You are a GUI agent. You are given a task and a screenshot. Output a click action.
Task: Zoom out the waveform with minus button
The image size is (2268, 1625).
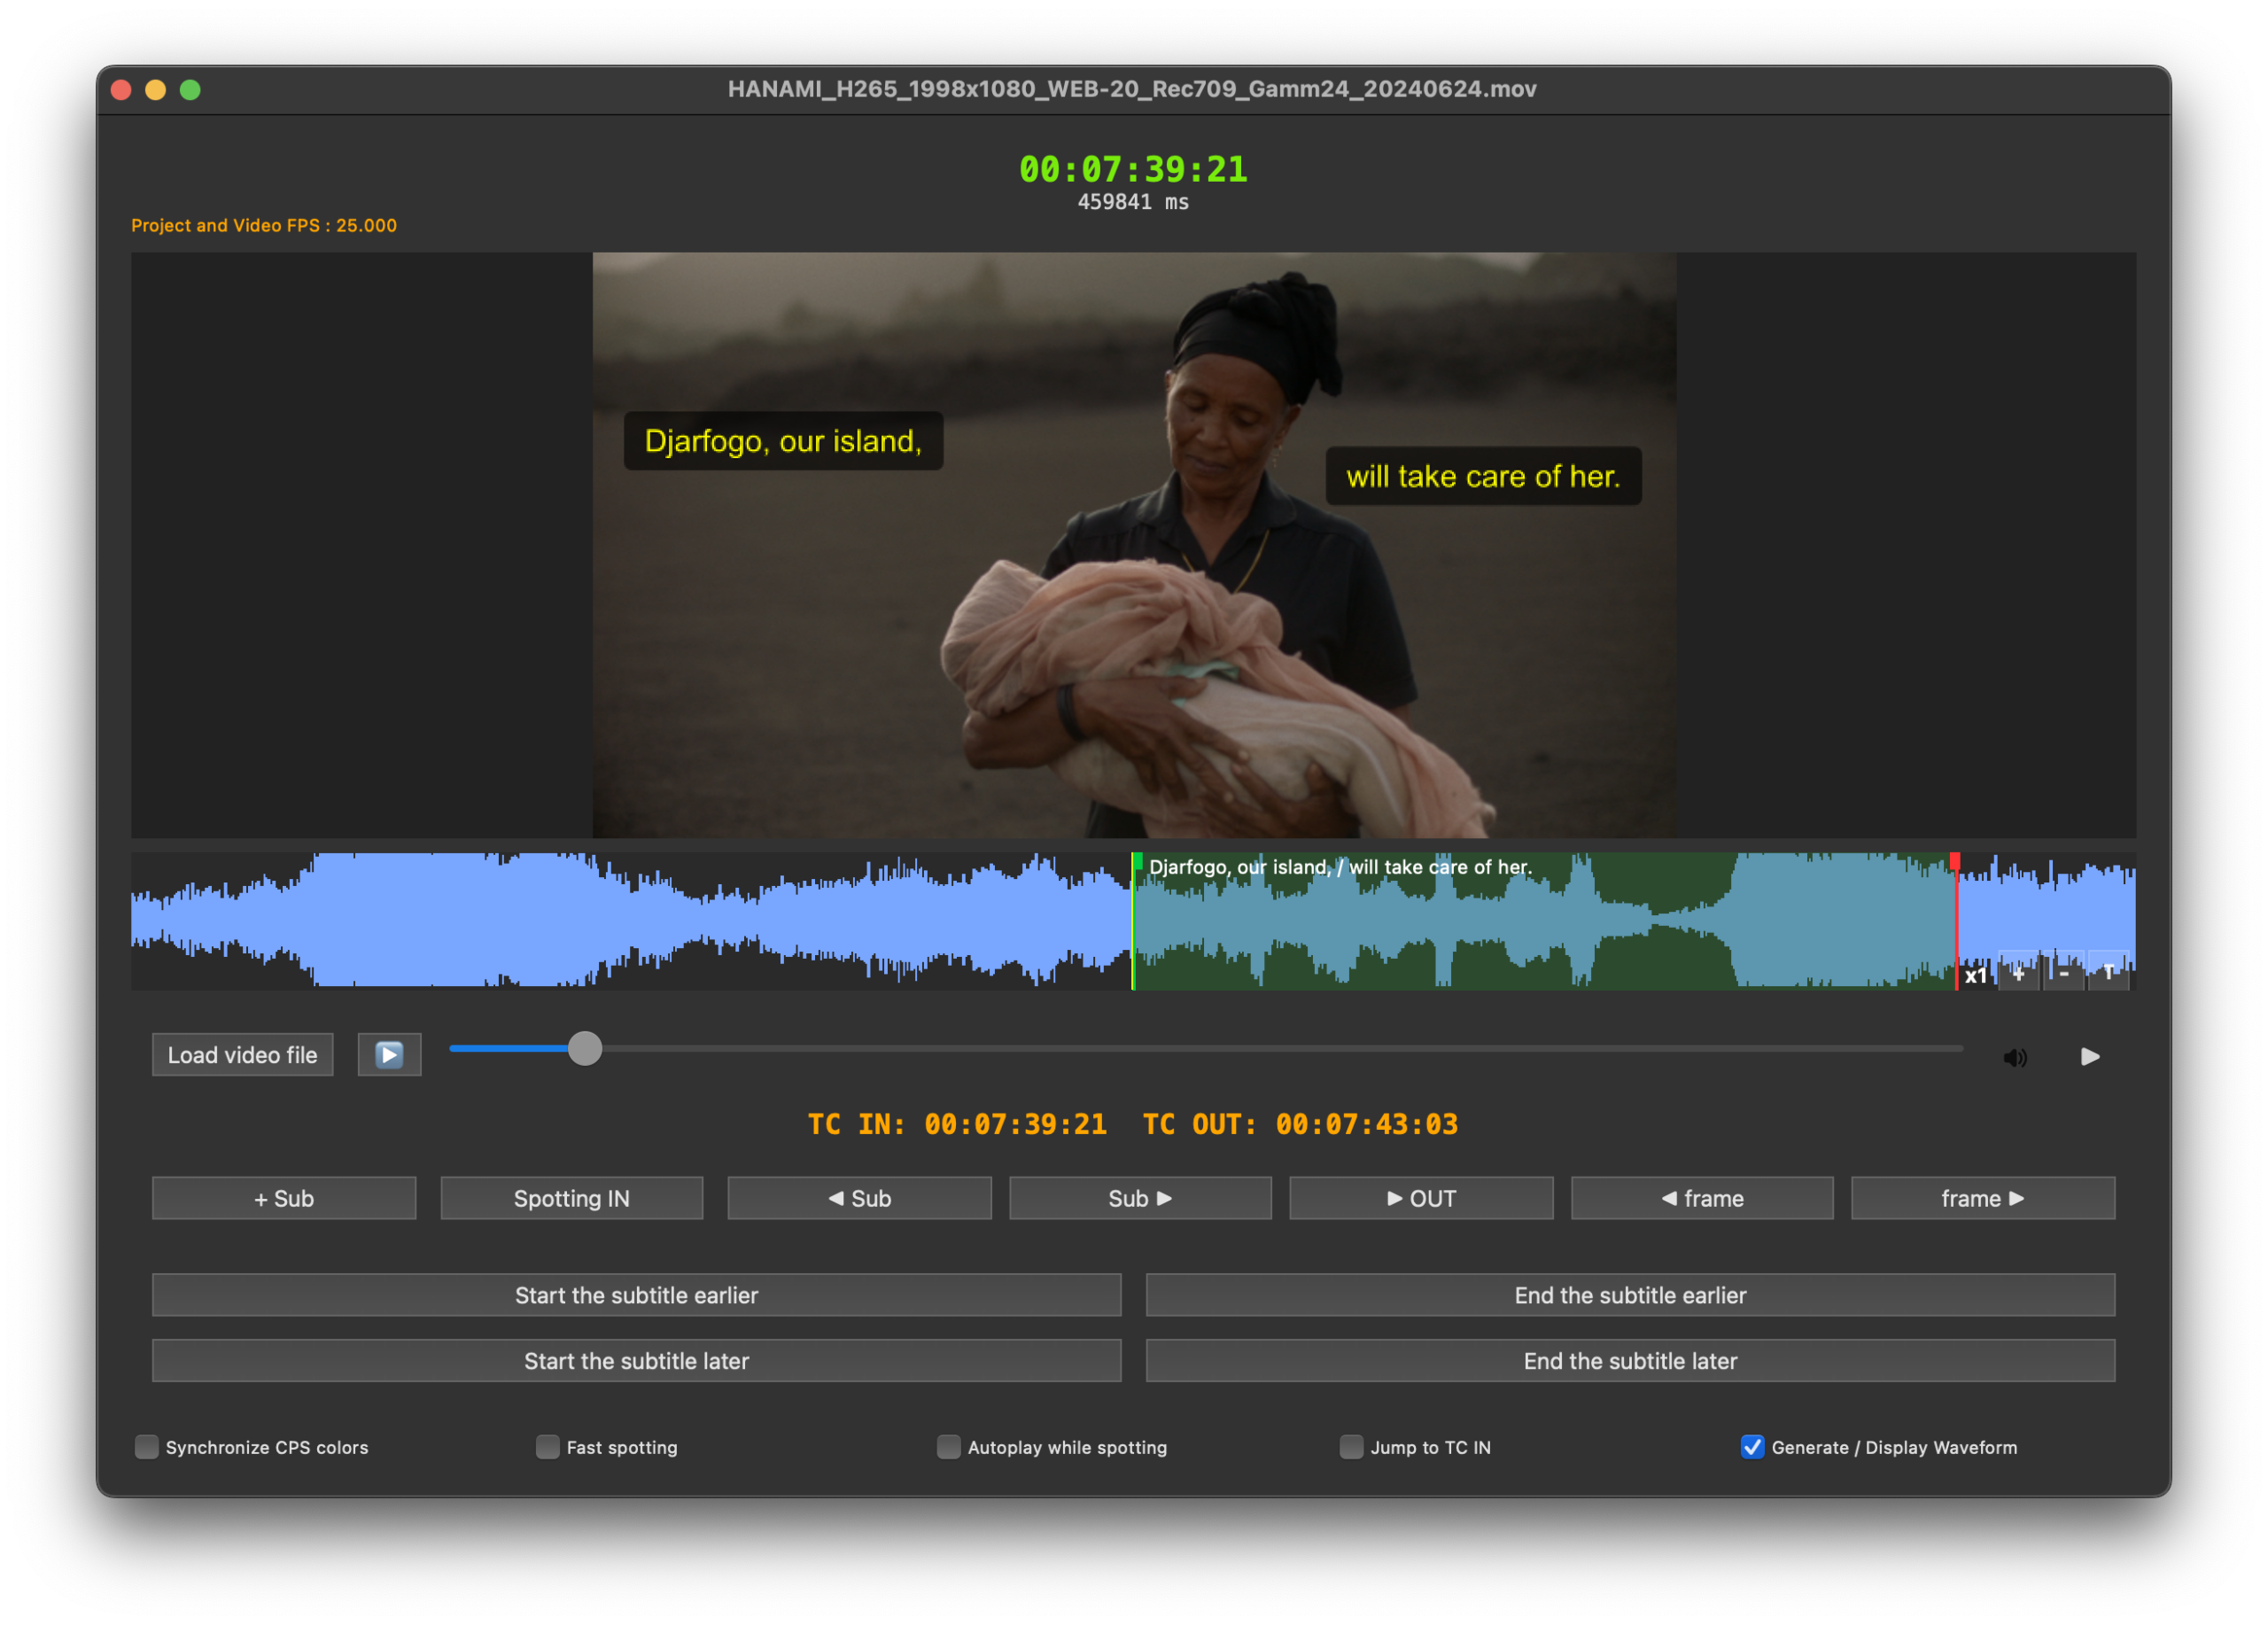pyautogui.click(x=2063, y=972)
